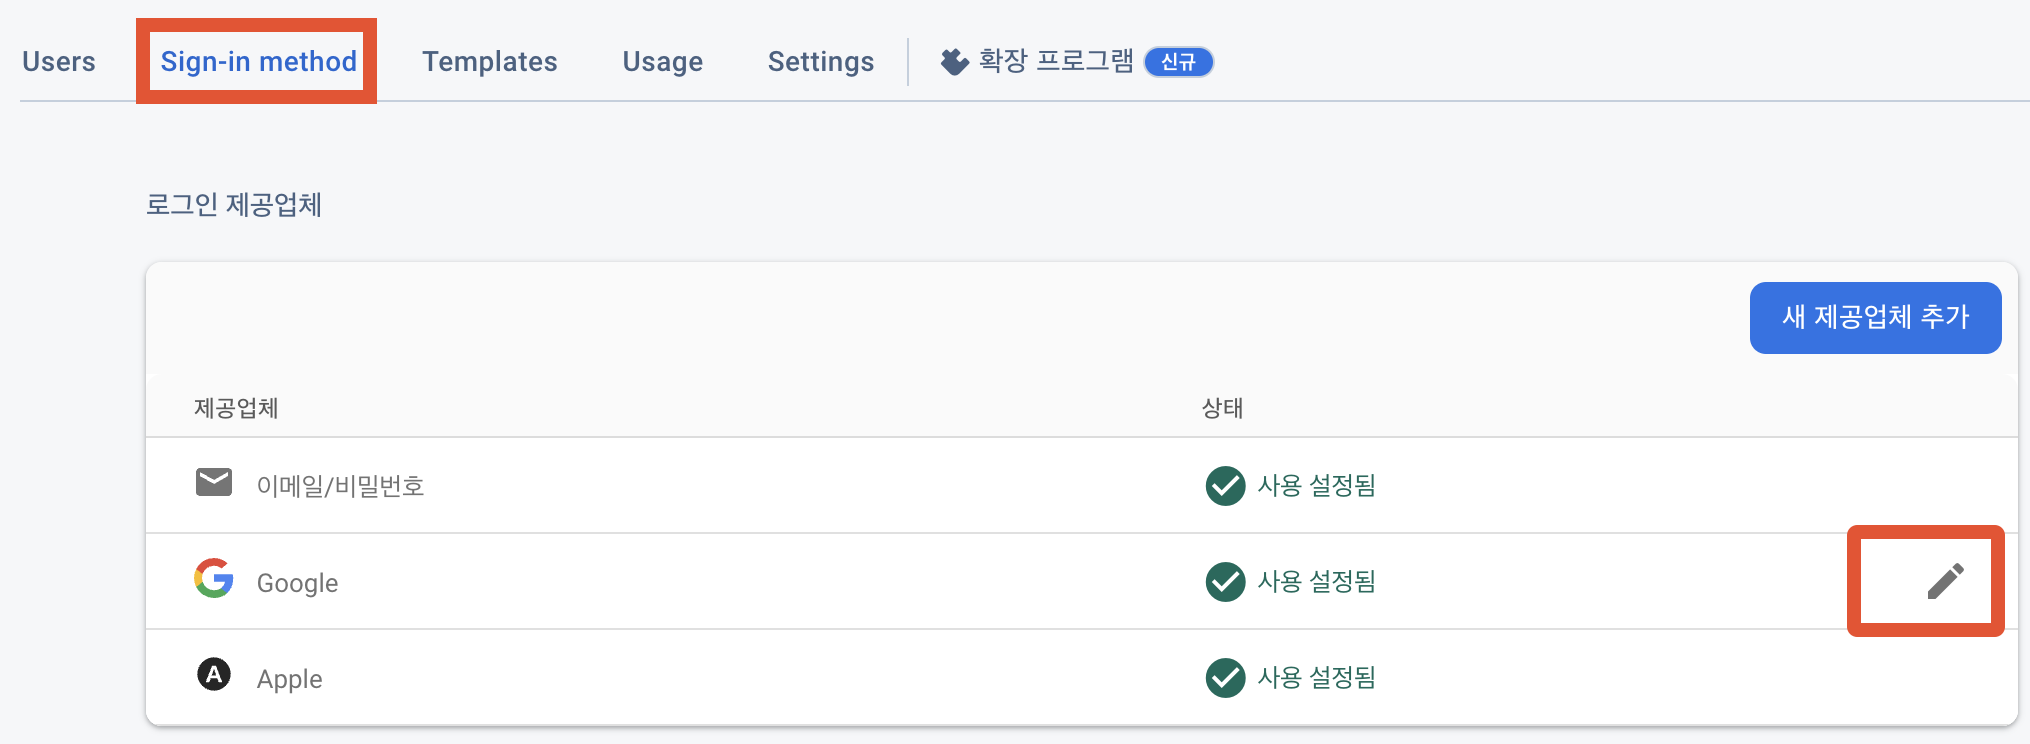Click the envelope icon for email provider
Viewport: 2030px width, 744px height.
click(214, 482)
